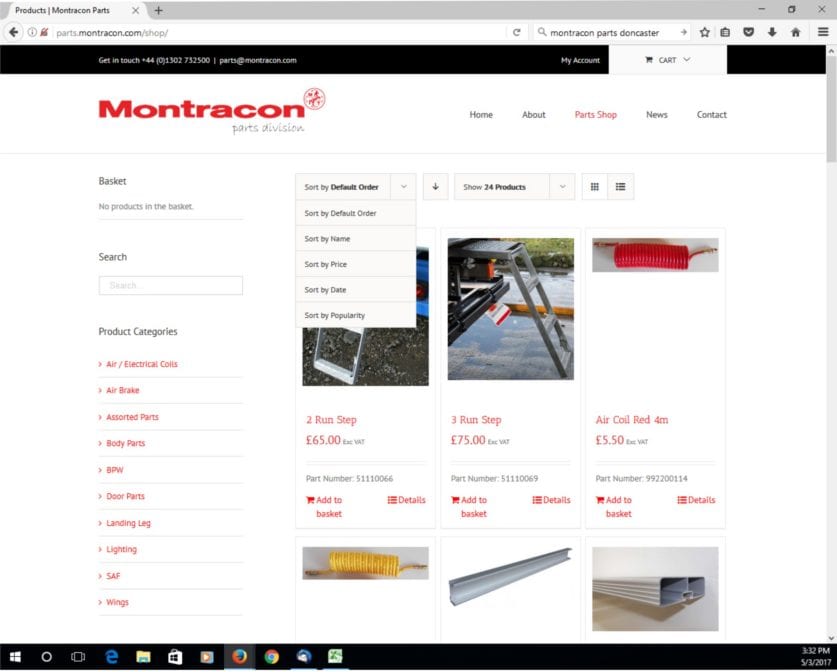The height and width of the screenshot is (672, 837).
Task: Browse the Body Parts category
Action: tap(125, 443)
